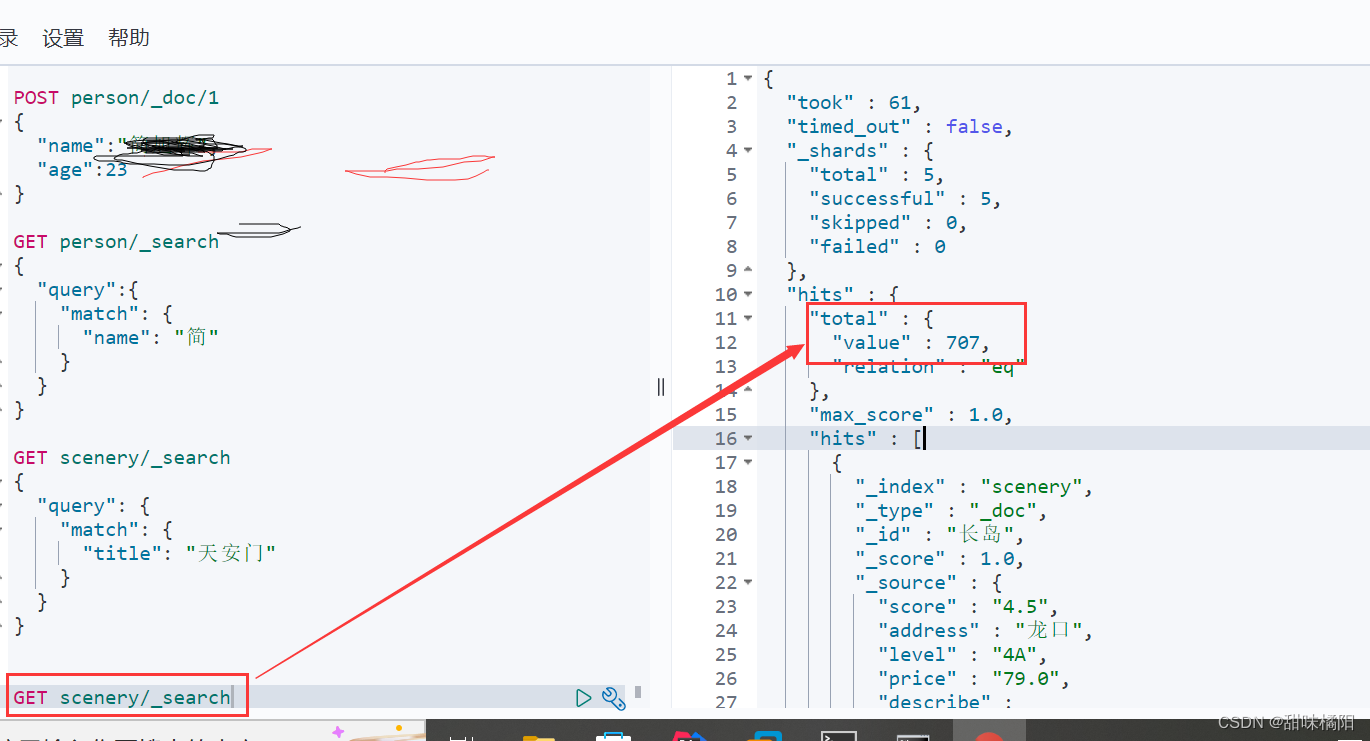Click the "took" : 61 response line
The width and height of the screenshot is (1370, 741).
click(x=853, y=103)
